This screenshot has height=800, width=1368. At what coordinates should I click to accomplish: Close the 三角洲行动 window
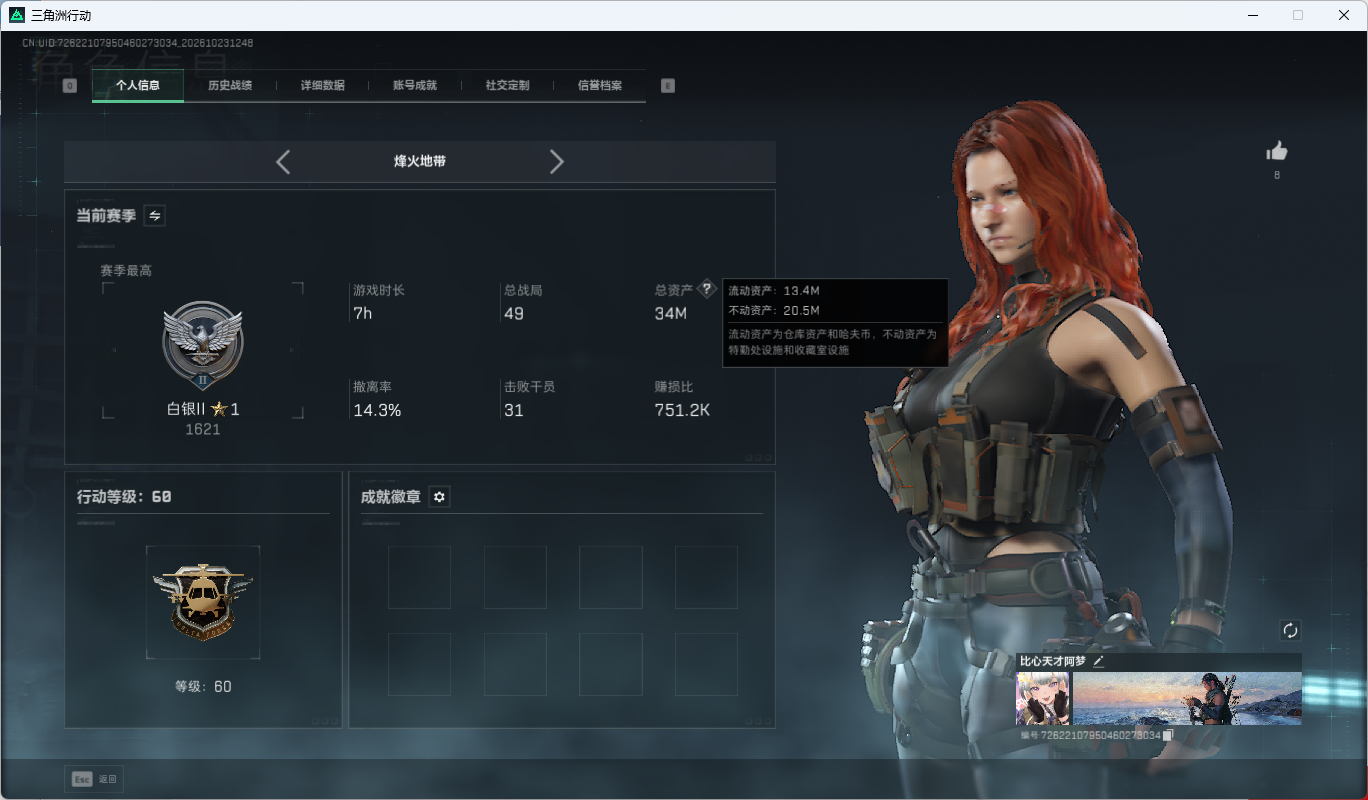(x=1344, y=15)
